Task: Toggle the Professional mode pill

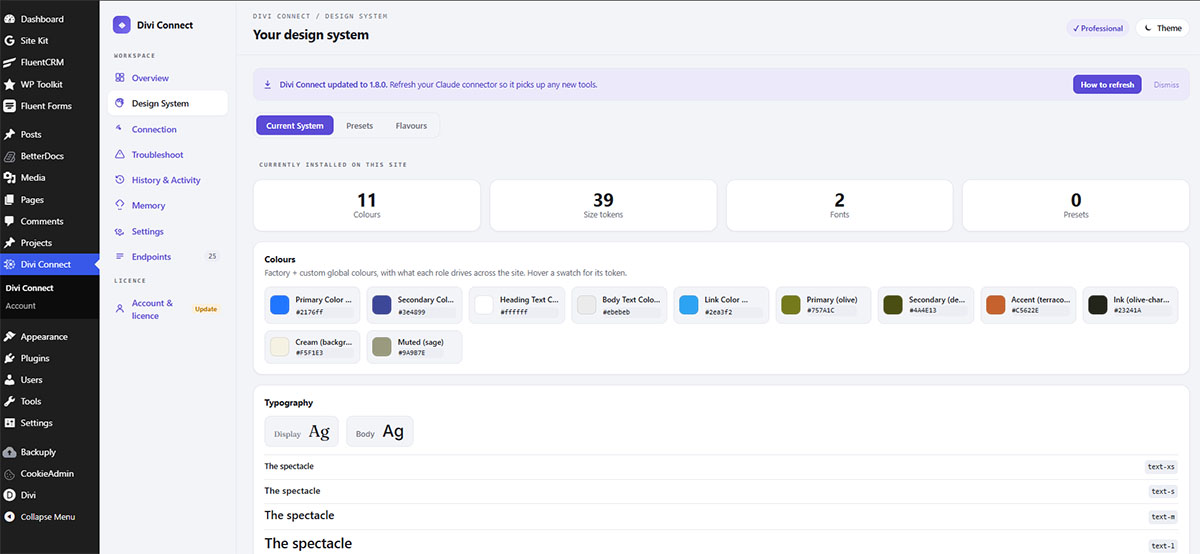Action: coord(1097,28)
